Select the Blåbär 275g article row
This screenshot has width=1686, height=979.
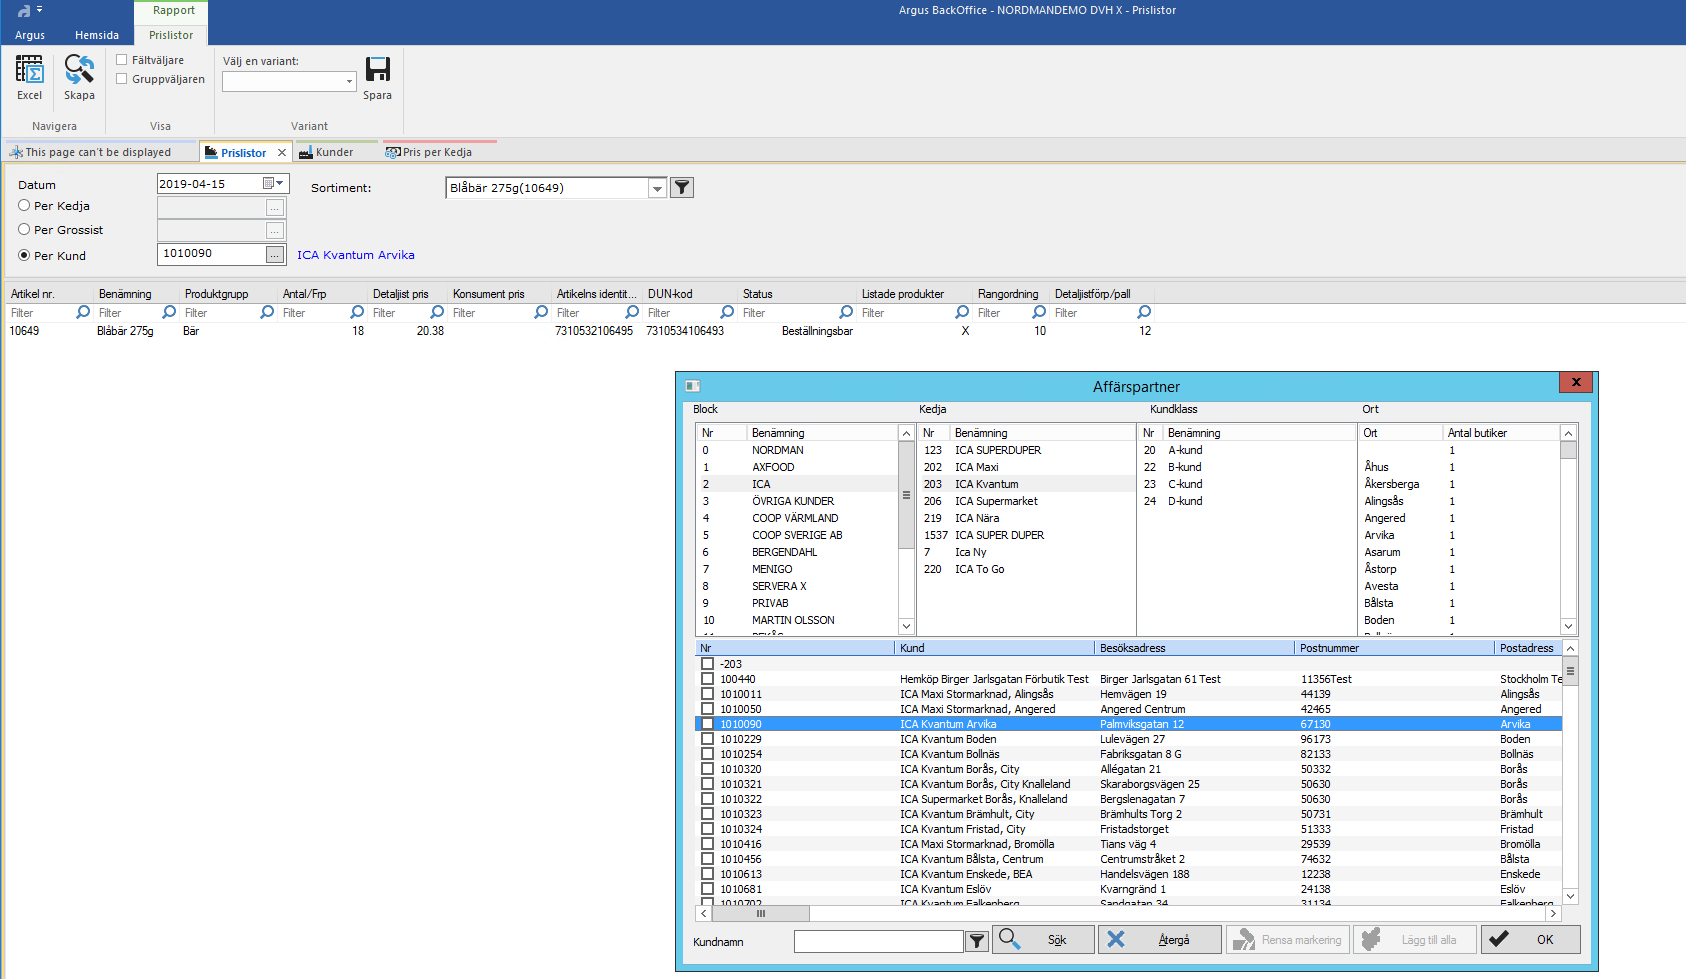coord(580,331)
